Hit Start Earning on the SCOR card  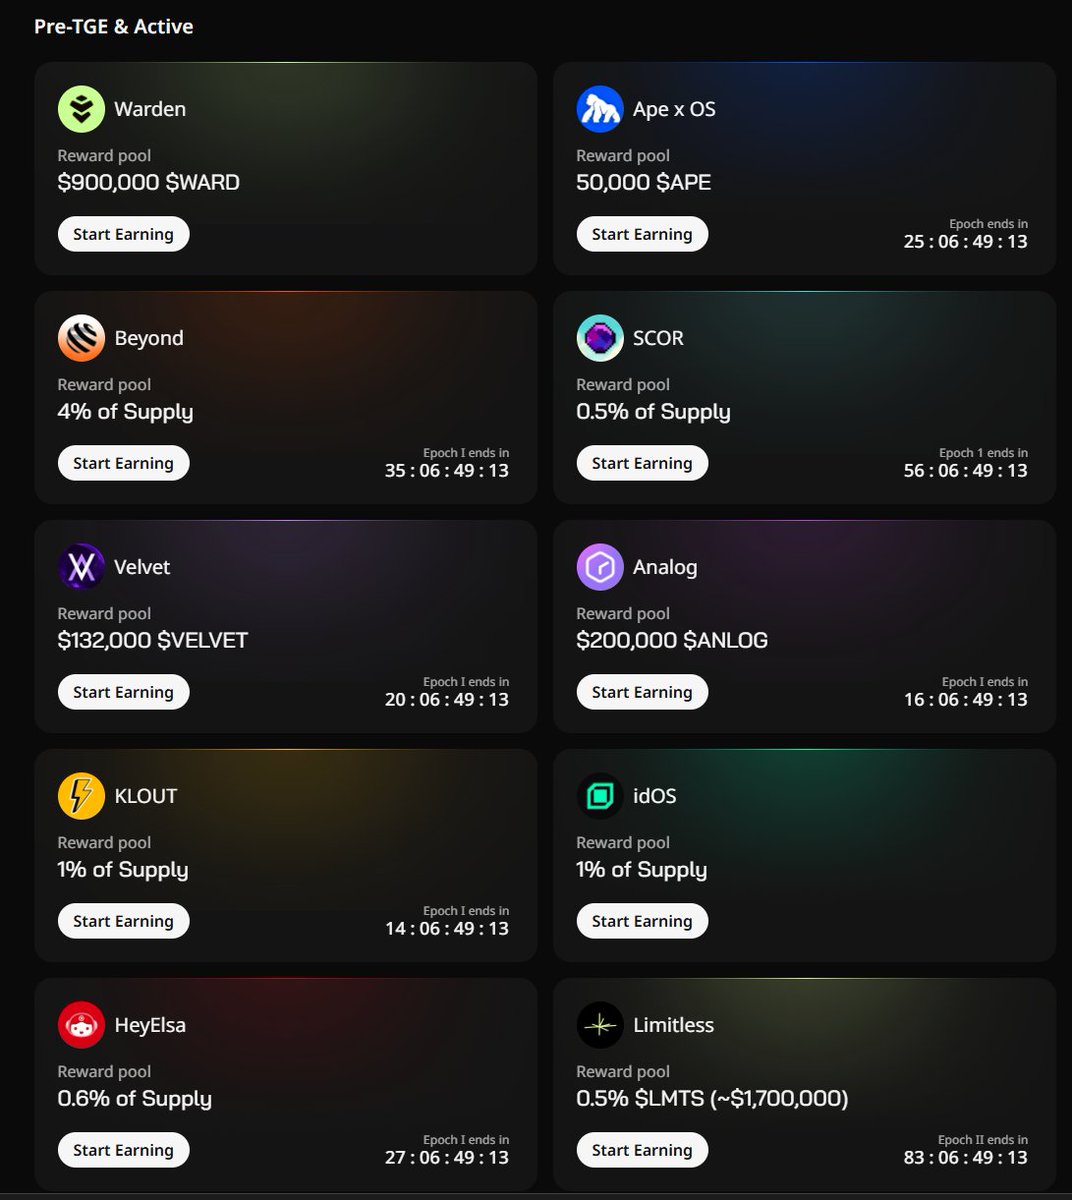point(642,463)
